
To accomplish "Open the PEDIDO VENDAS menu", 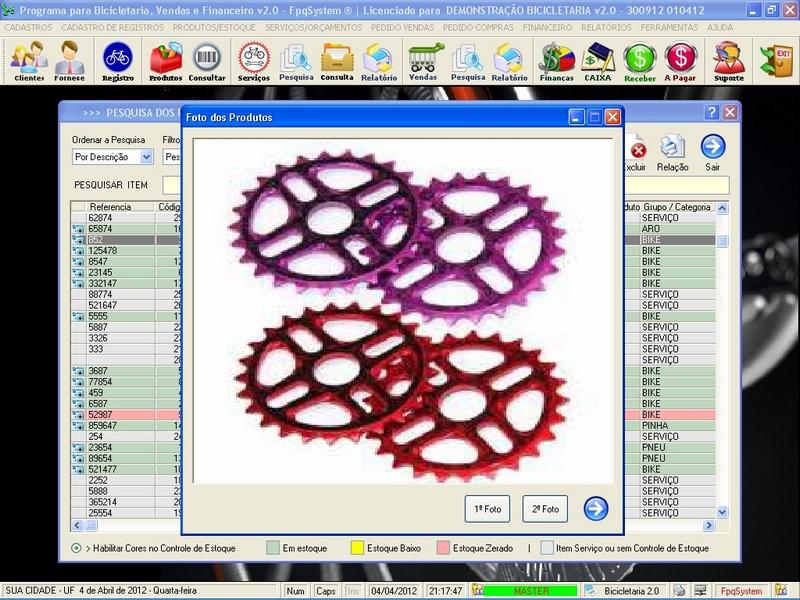I will pyautogui.click(x=402, y=28).
